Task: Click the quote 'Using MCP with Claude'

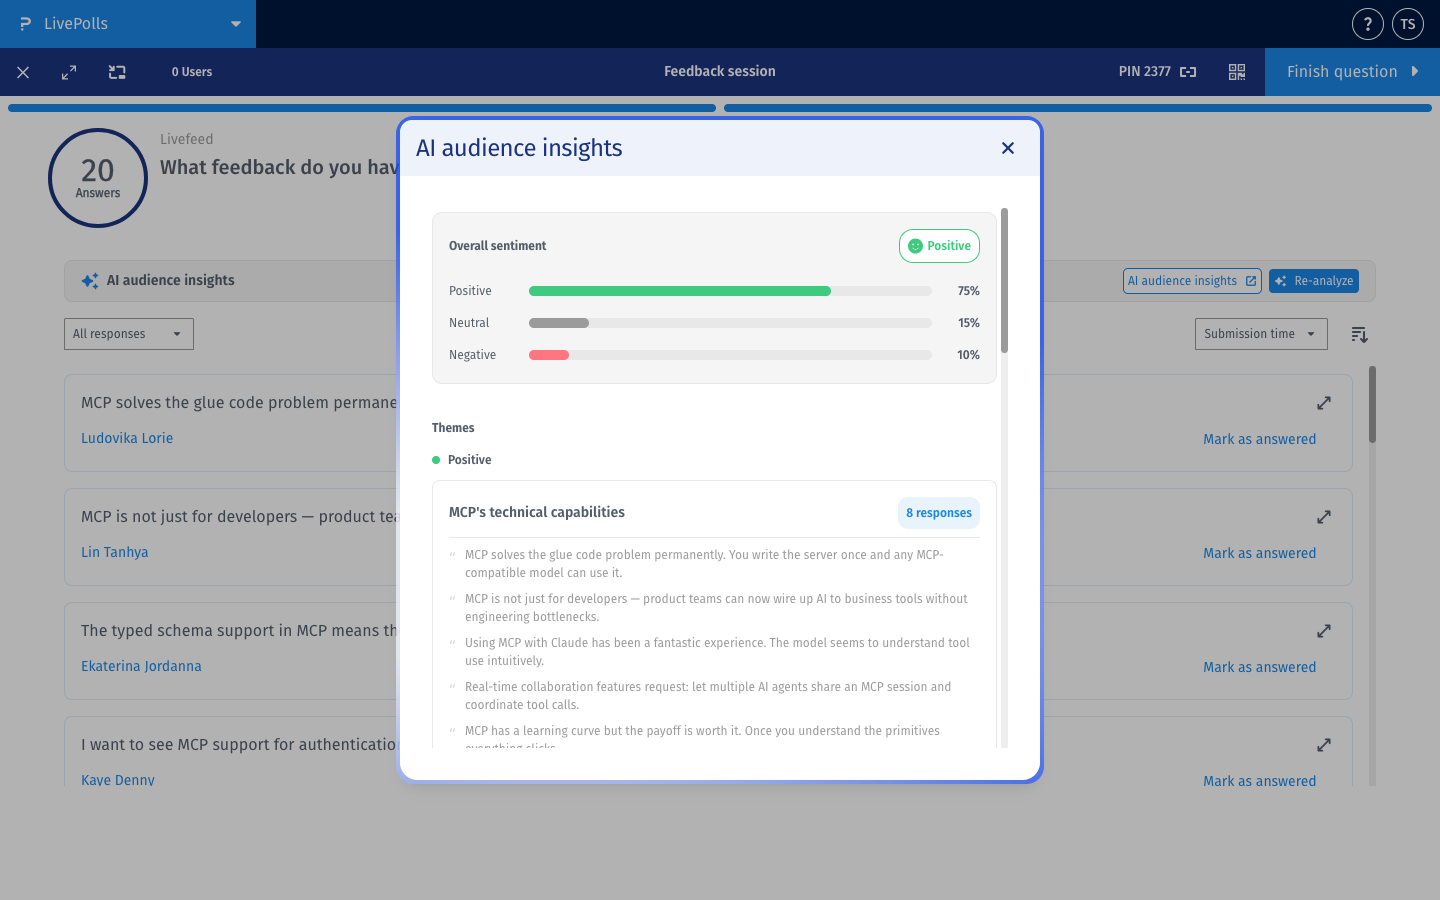Action: (717, 652)
